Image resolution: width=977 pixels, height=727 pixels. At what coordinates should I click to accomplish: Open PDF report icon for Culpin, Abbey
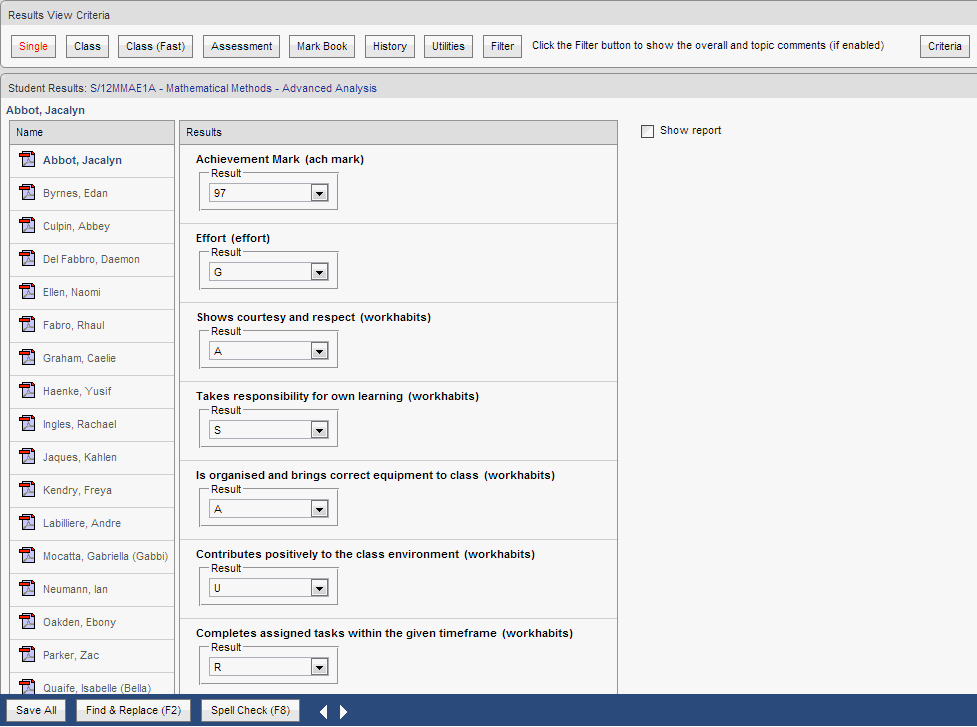coord(27,226)
